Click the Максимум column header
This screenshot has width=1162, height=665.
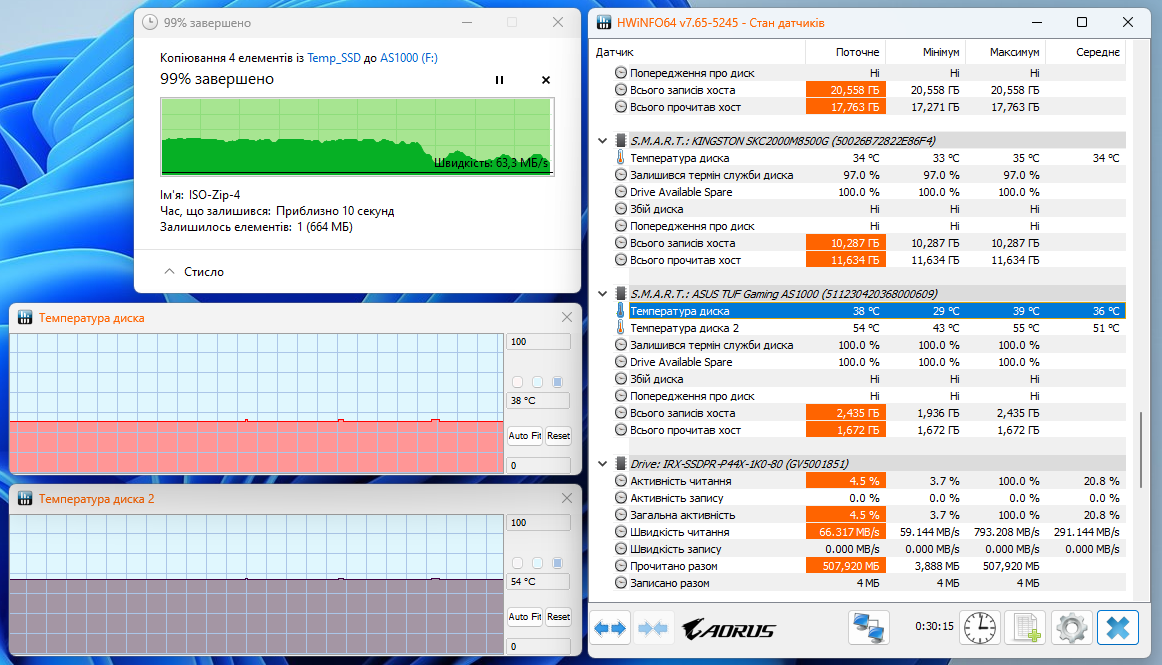1006,52
